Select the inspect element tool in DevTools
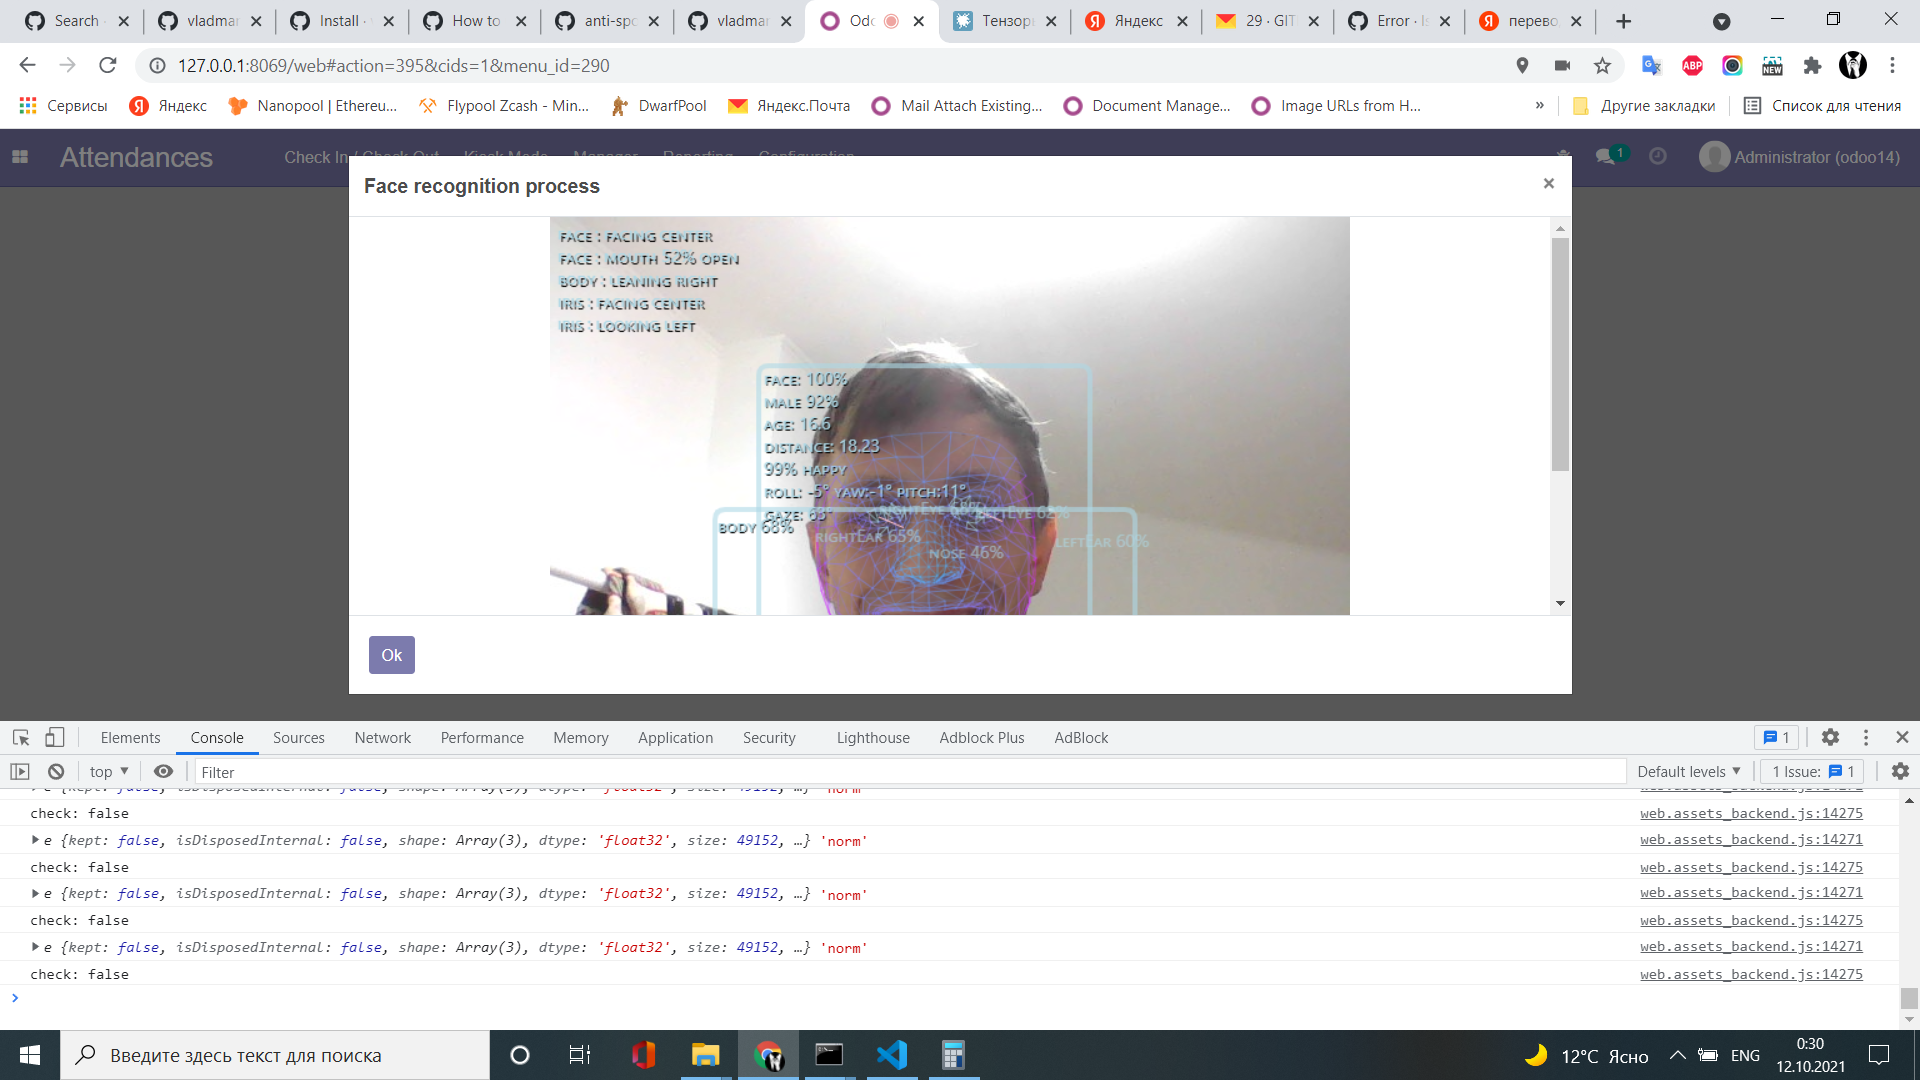Viewport: 1920px width, 1080px height. coord(20,737)
